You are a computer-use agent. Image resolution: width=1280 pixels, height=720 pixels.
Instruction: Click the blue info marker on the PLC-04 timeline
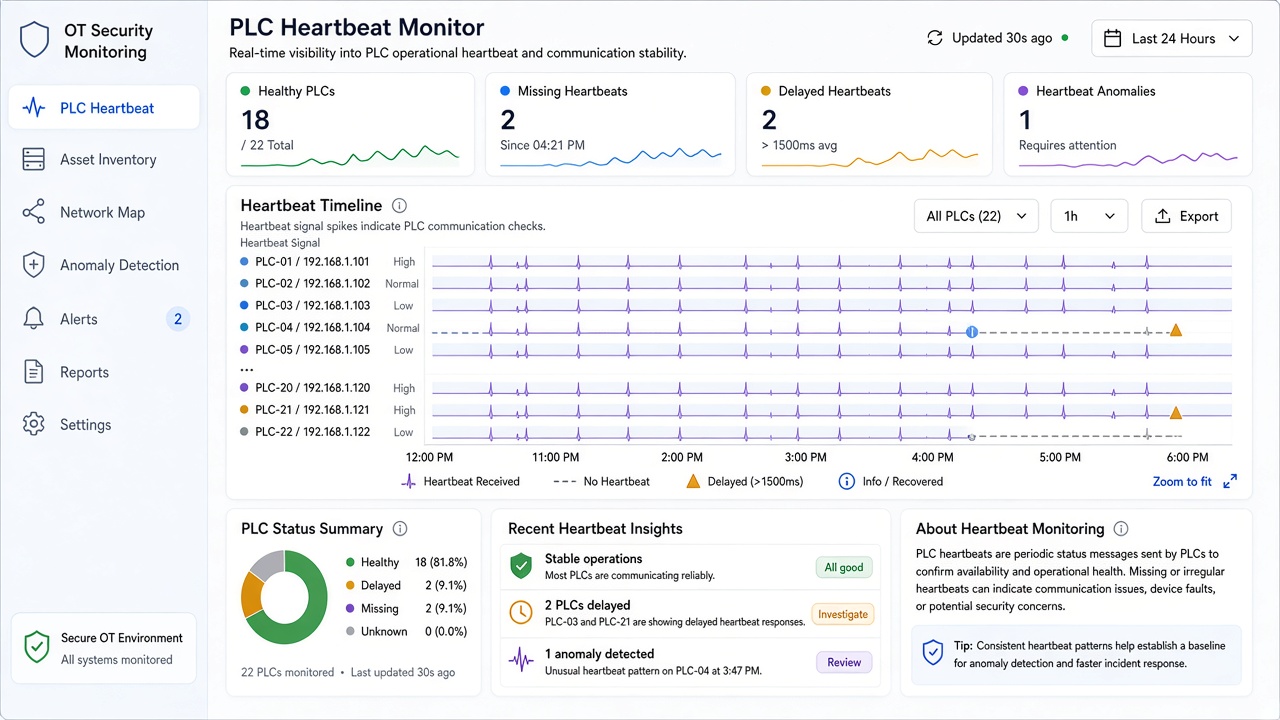point(970,331)
